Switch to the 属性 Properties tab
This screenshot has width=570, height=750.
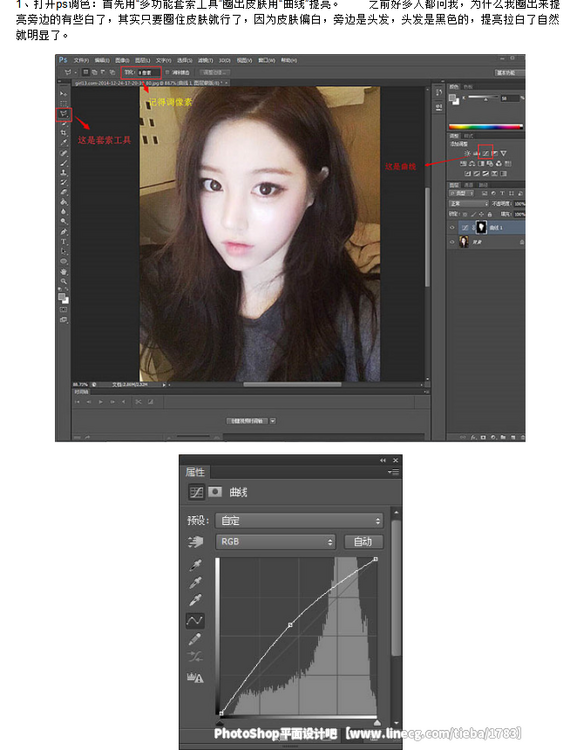tap(195, 472)
